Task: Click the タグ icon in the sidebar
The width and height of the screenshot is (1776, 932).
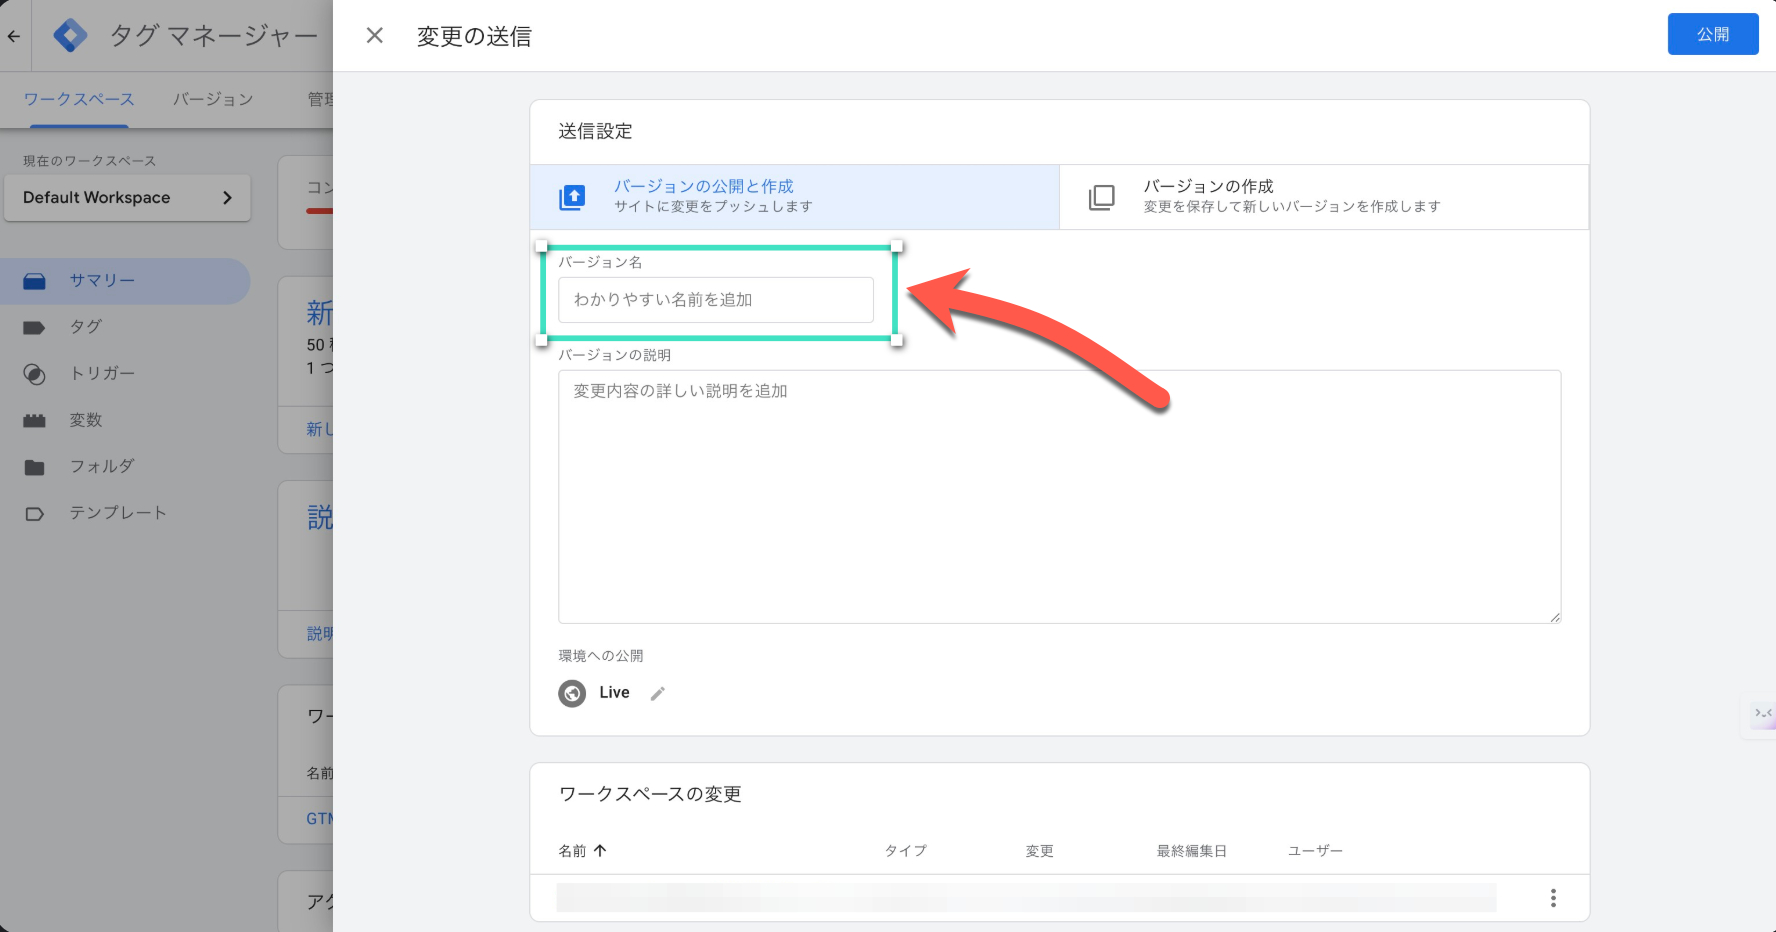Action: 34,327
